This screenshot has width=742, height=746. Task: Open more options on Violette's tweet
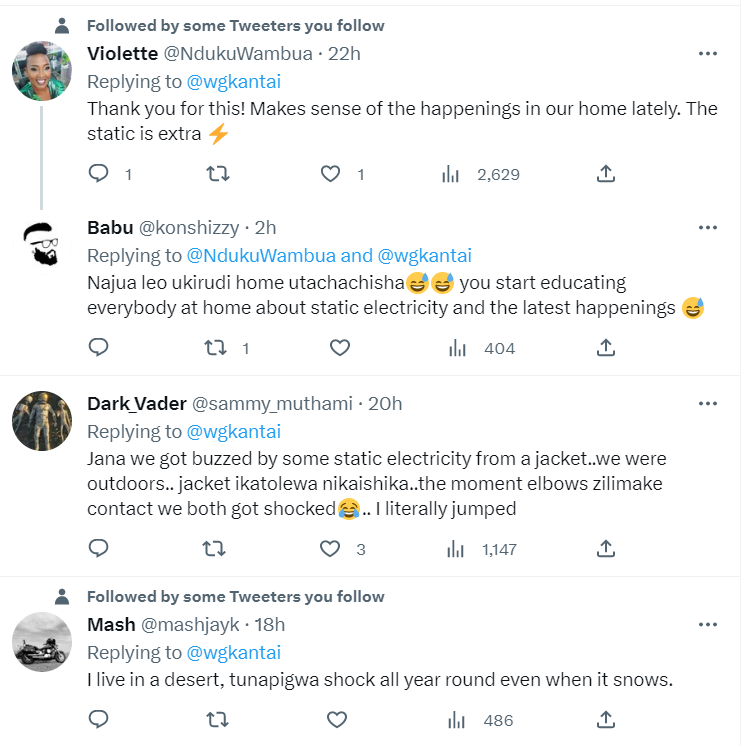click(707, 53)
